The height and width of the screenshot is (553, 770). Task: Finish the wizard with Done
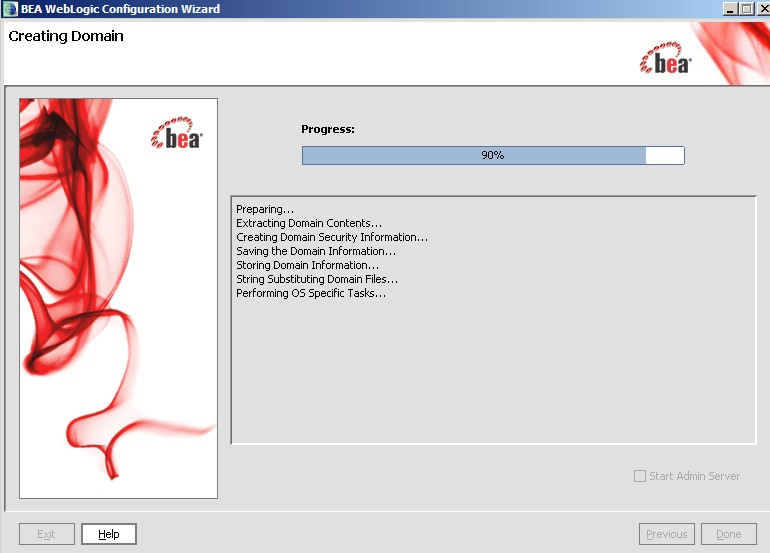[729, 534]
